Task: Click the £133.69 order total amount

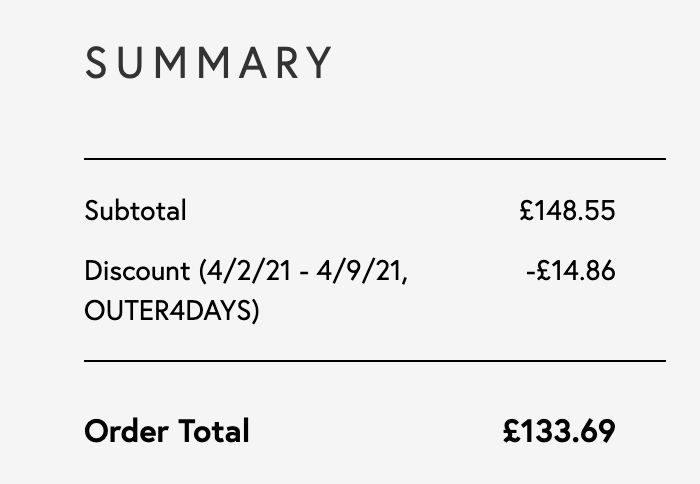Action: 559,431
